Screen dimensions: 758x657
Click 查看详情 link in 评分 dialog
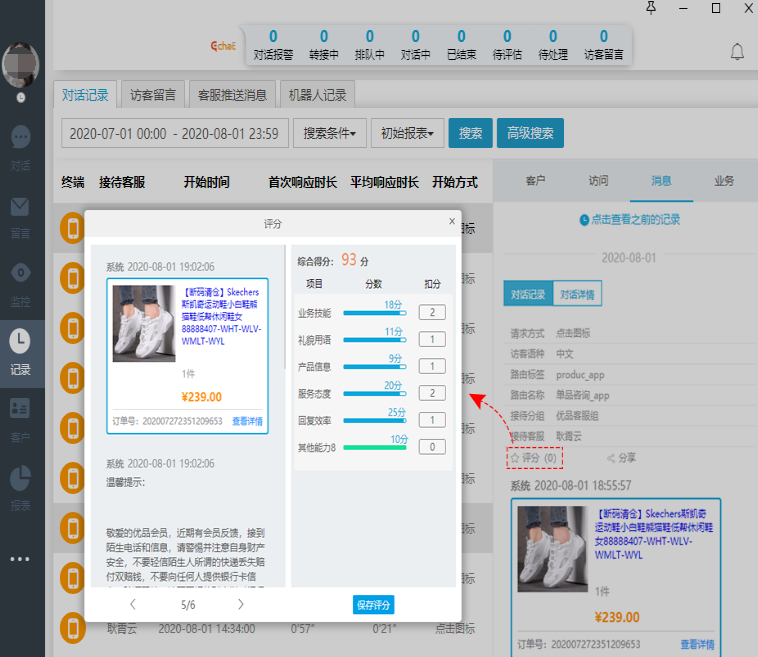pos(247,421)
